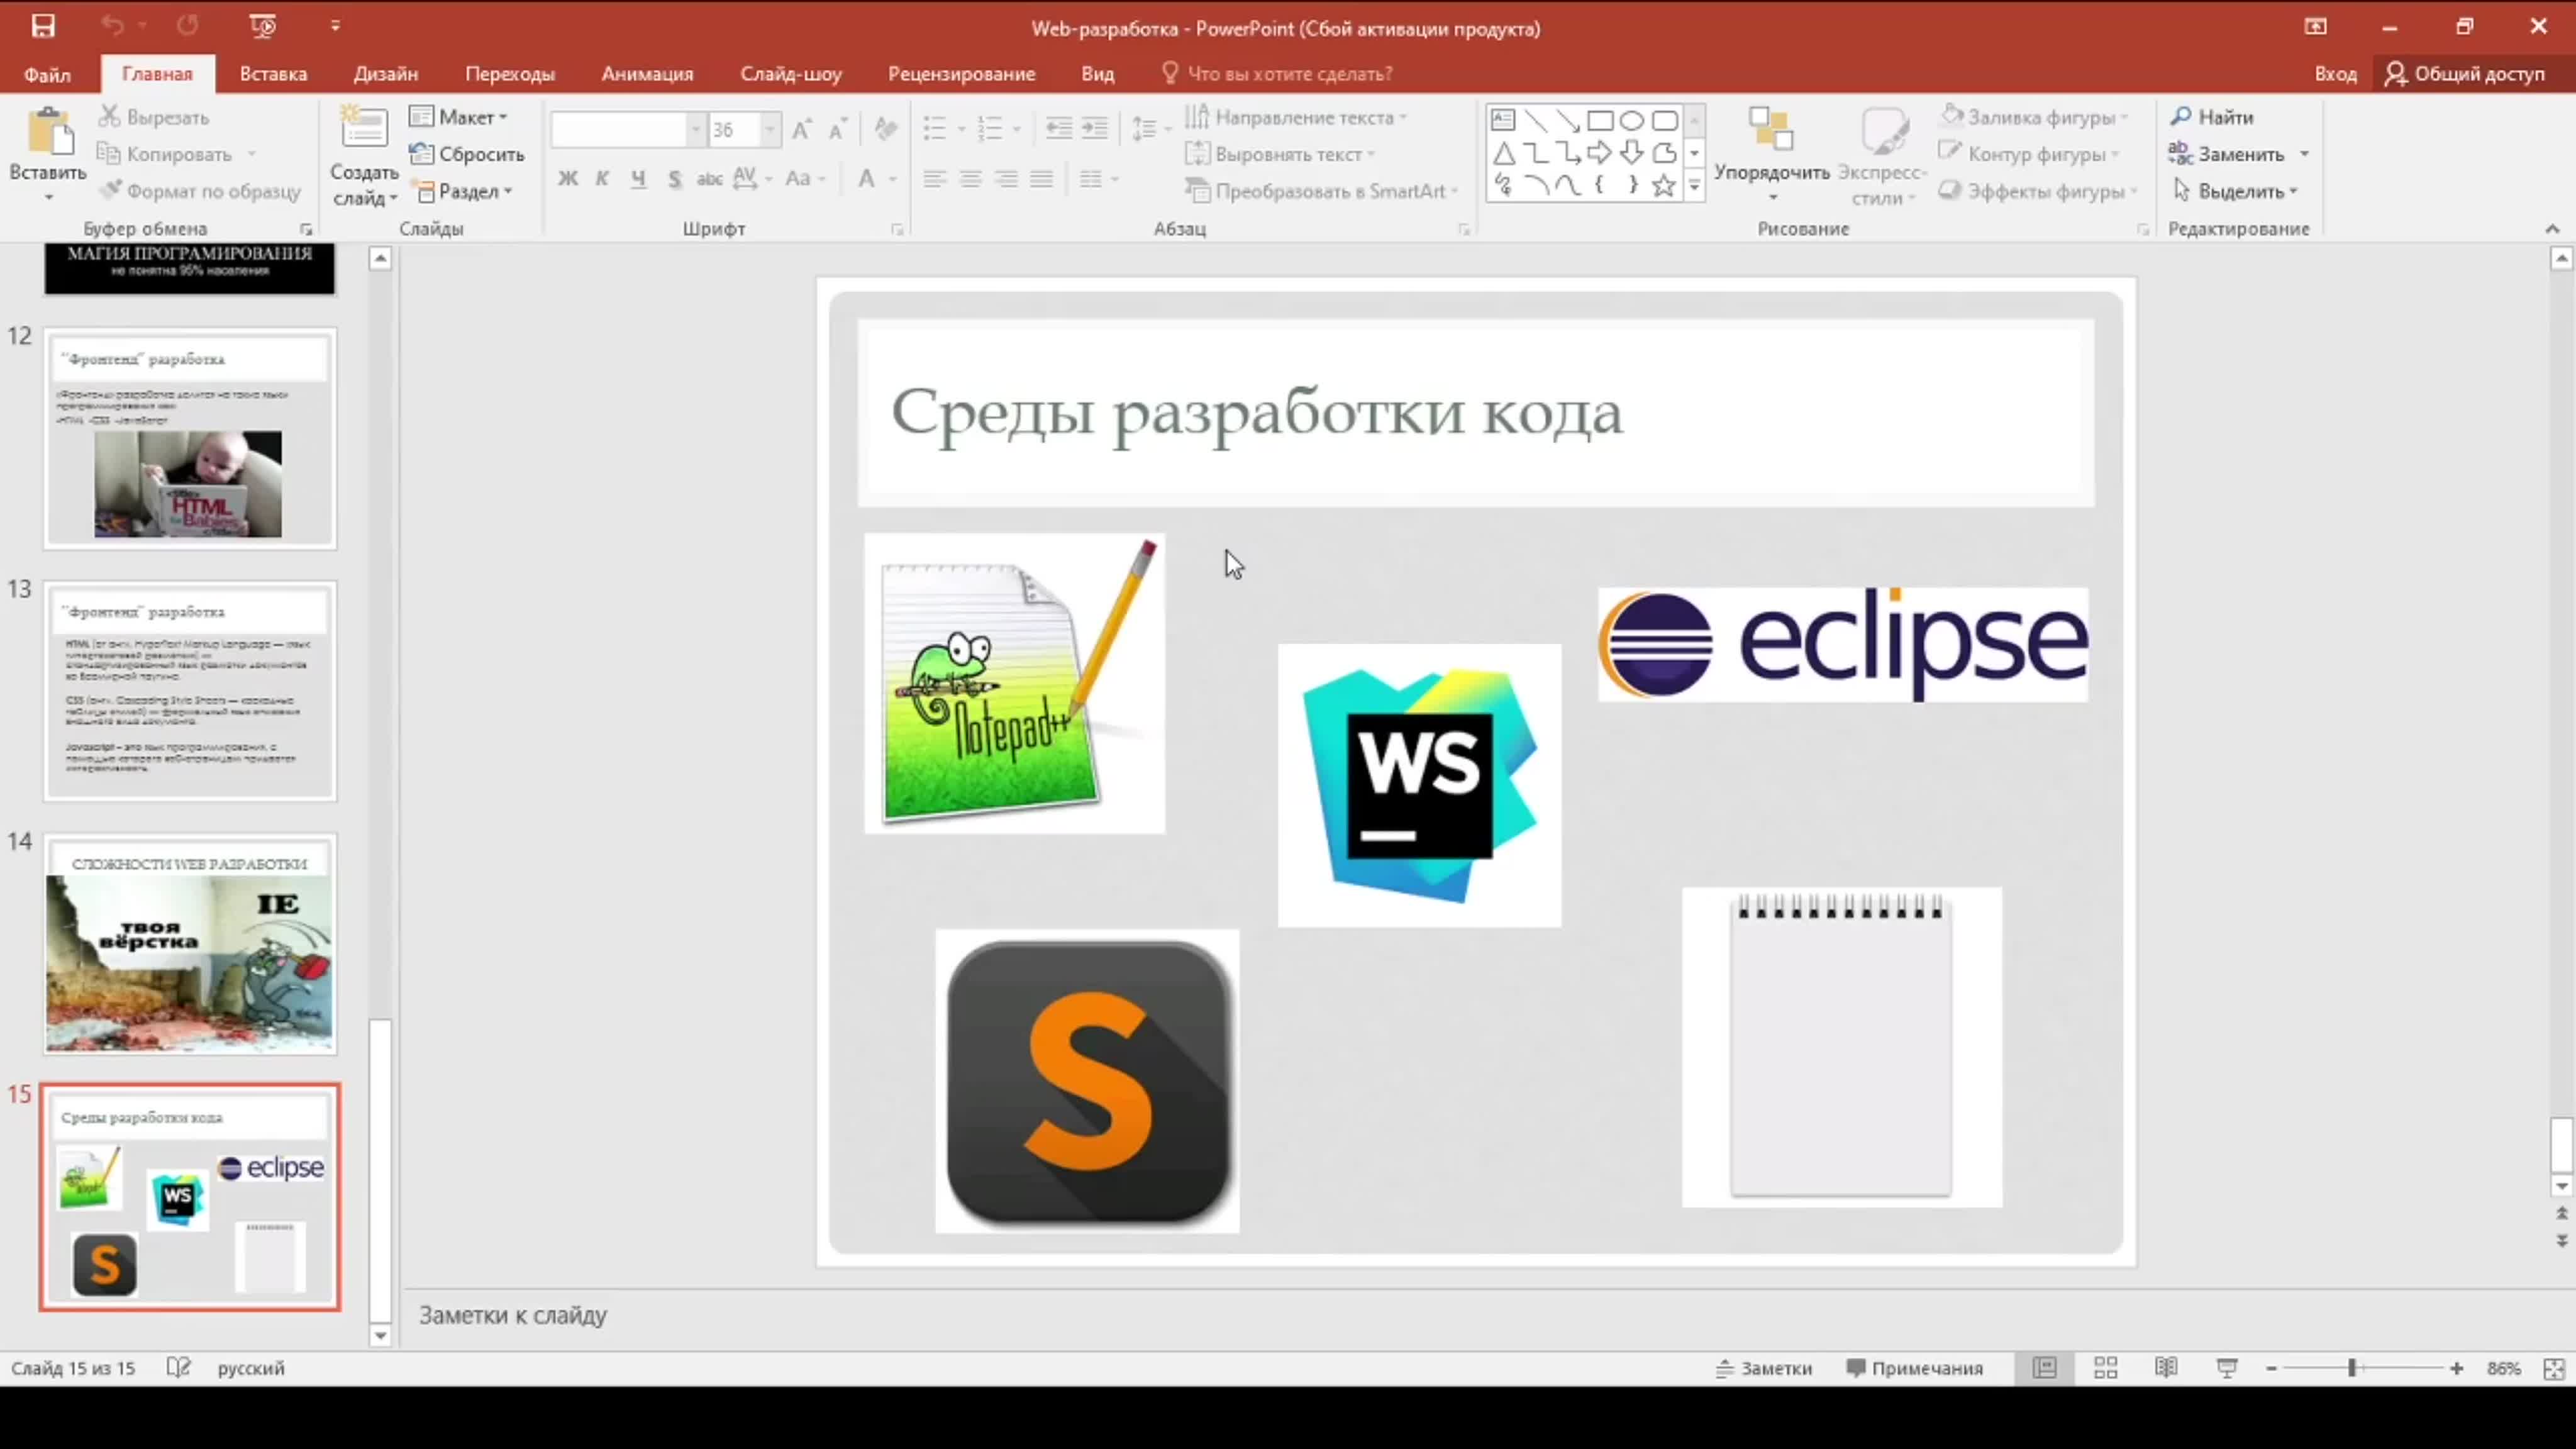Open the font size dropdown arrow
2576x1449 pixels.
(x=770, y=129)
